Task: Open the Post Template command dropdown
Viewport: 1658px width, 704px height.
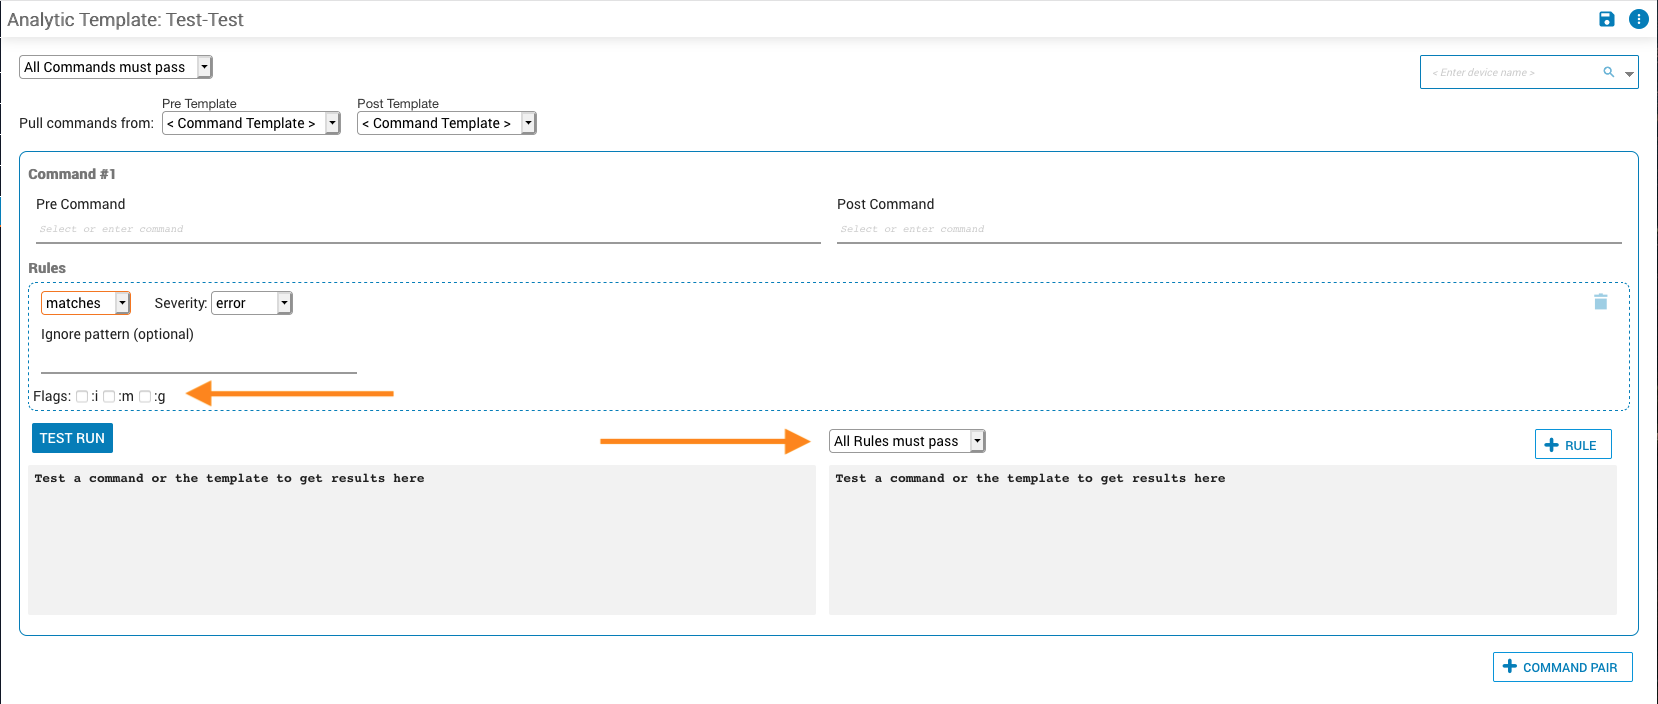Action: pos(446,123)
